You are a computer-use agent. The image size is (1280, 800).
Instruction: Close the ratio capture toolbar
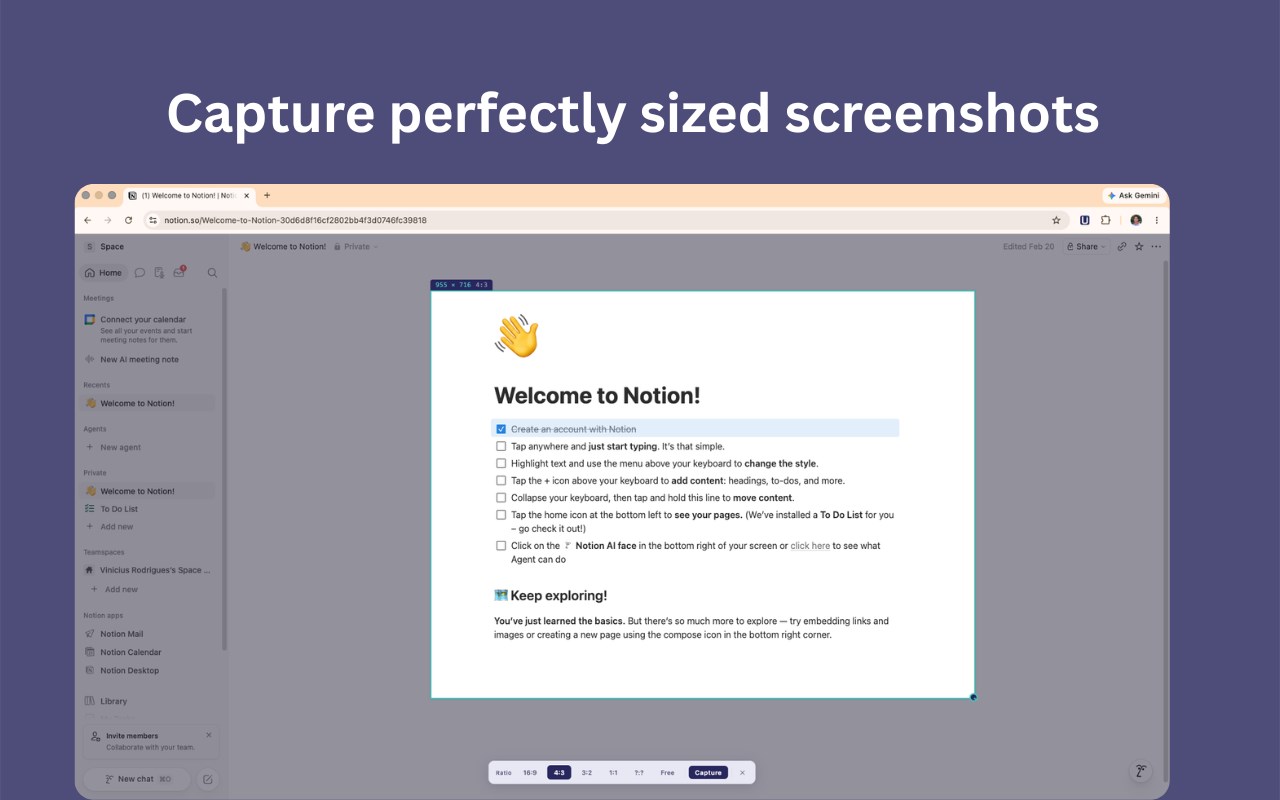[x=742, y=772]
